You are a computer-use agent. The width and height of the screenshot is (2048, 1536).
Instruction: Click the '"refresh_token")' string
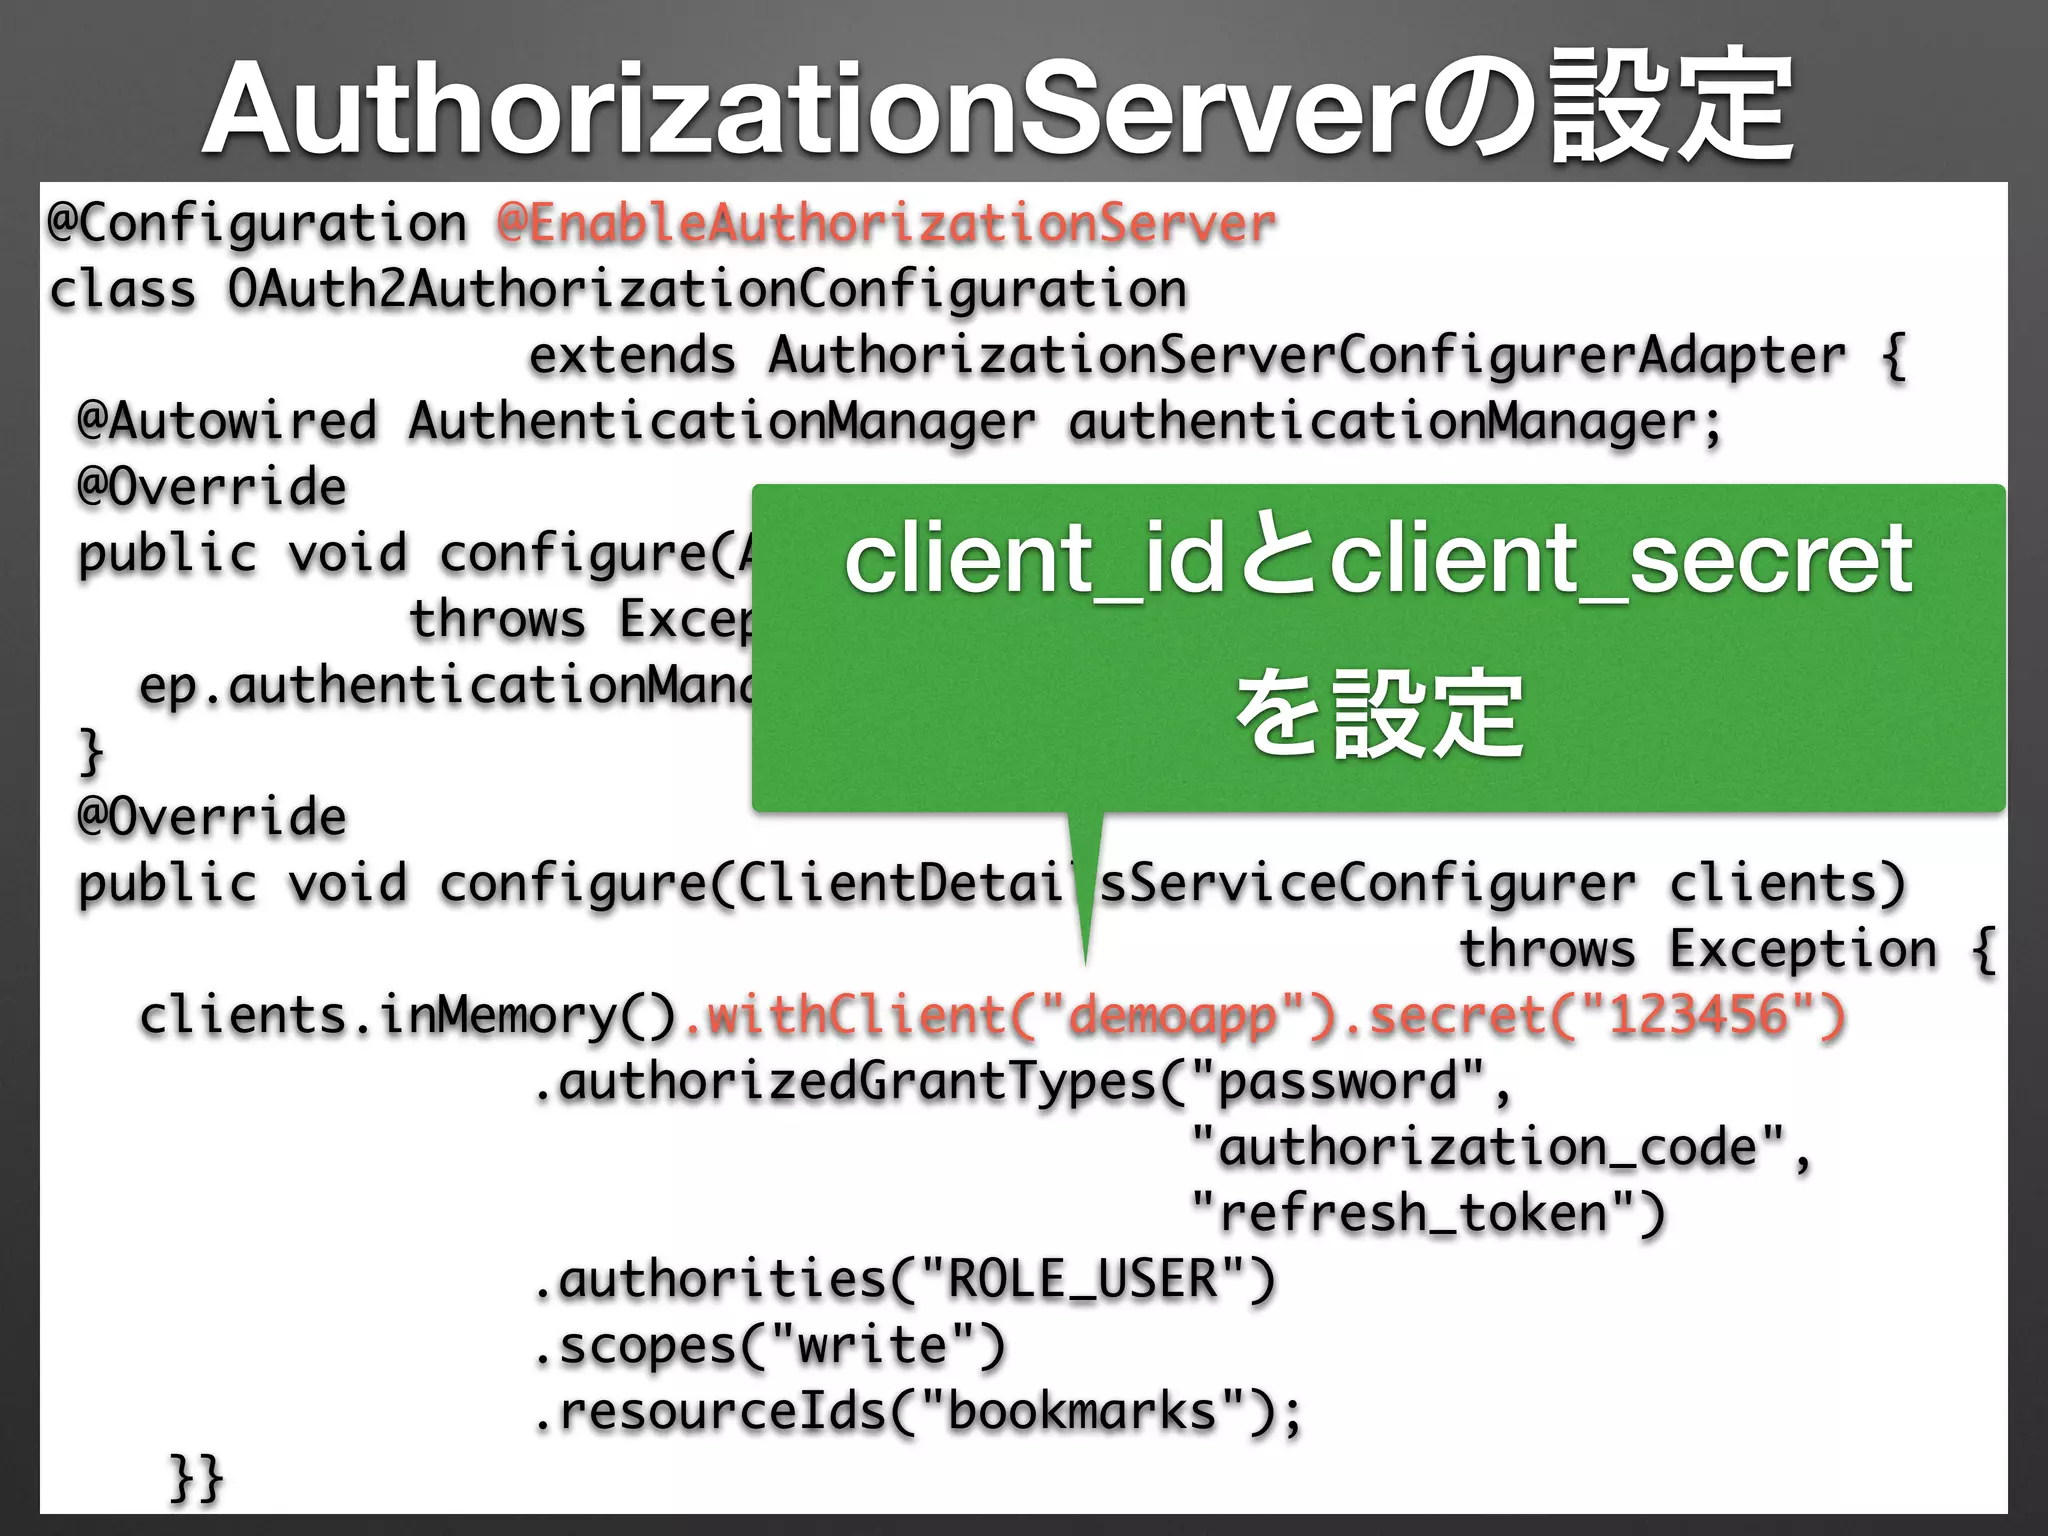click(x=1427, y=1214)
